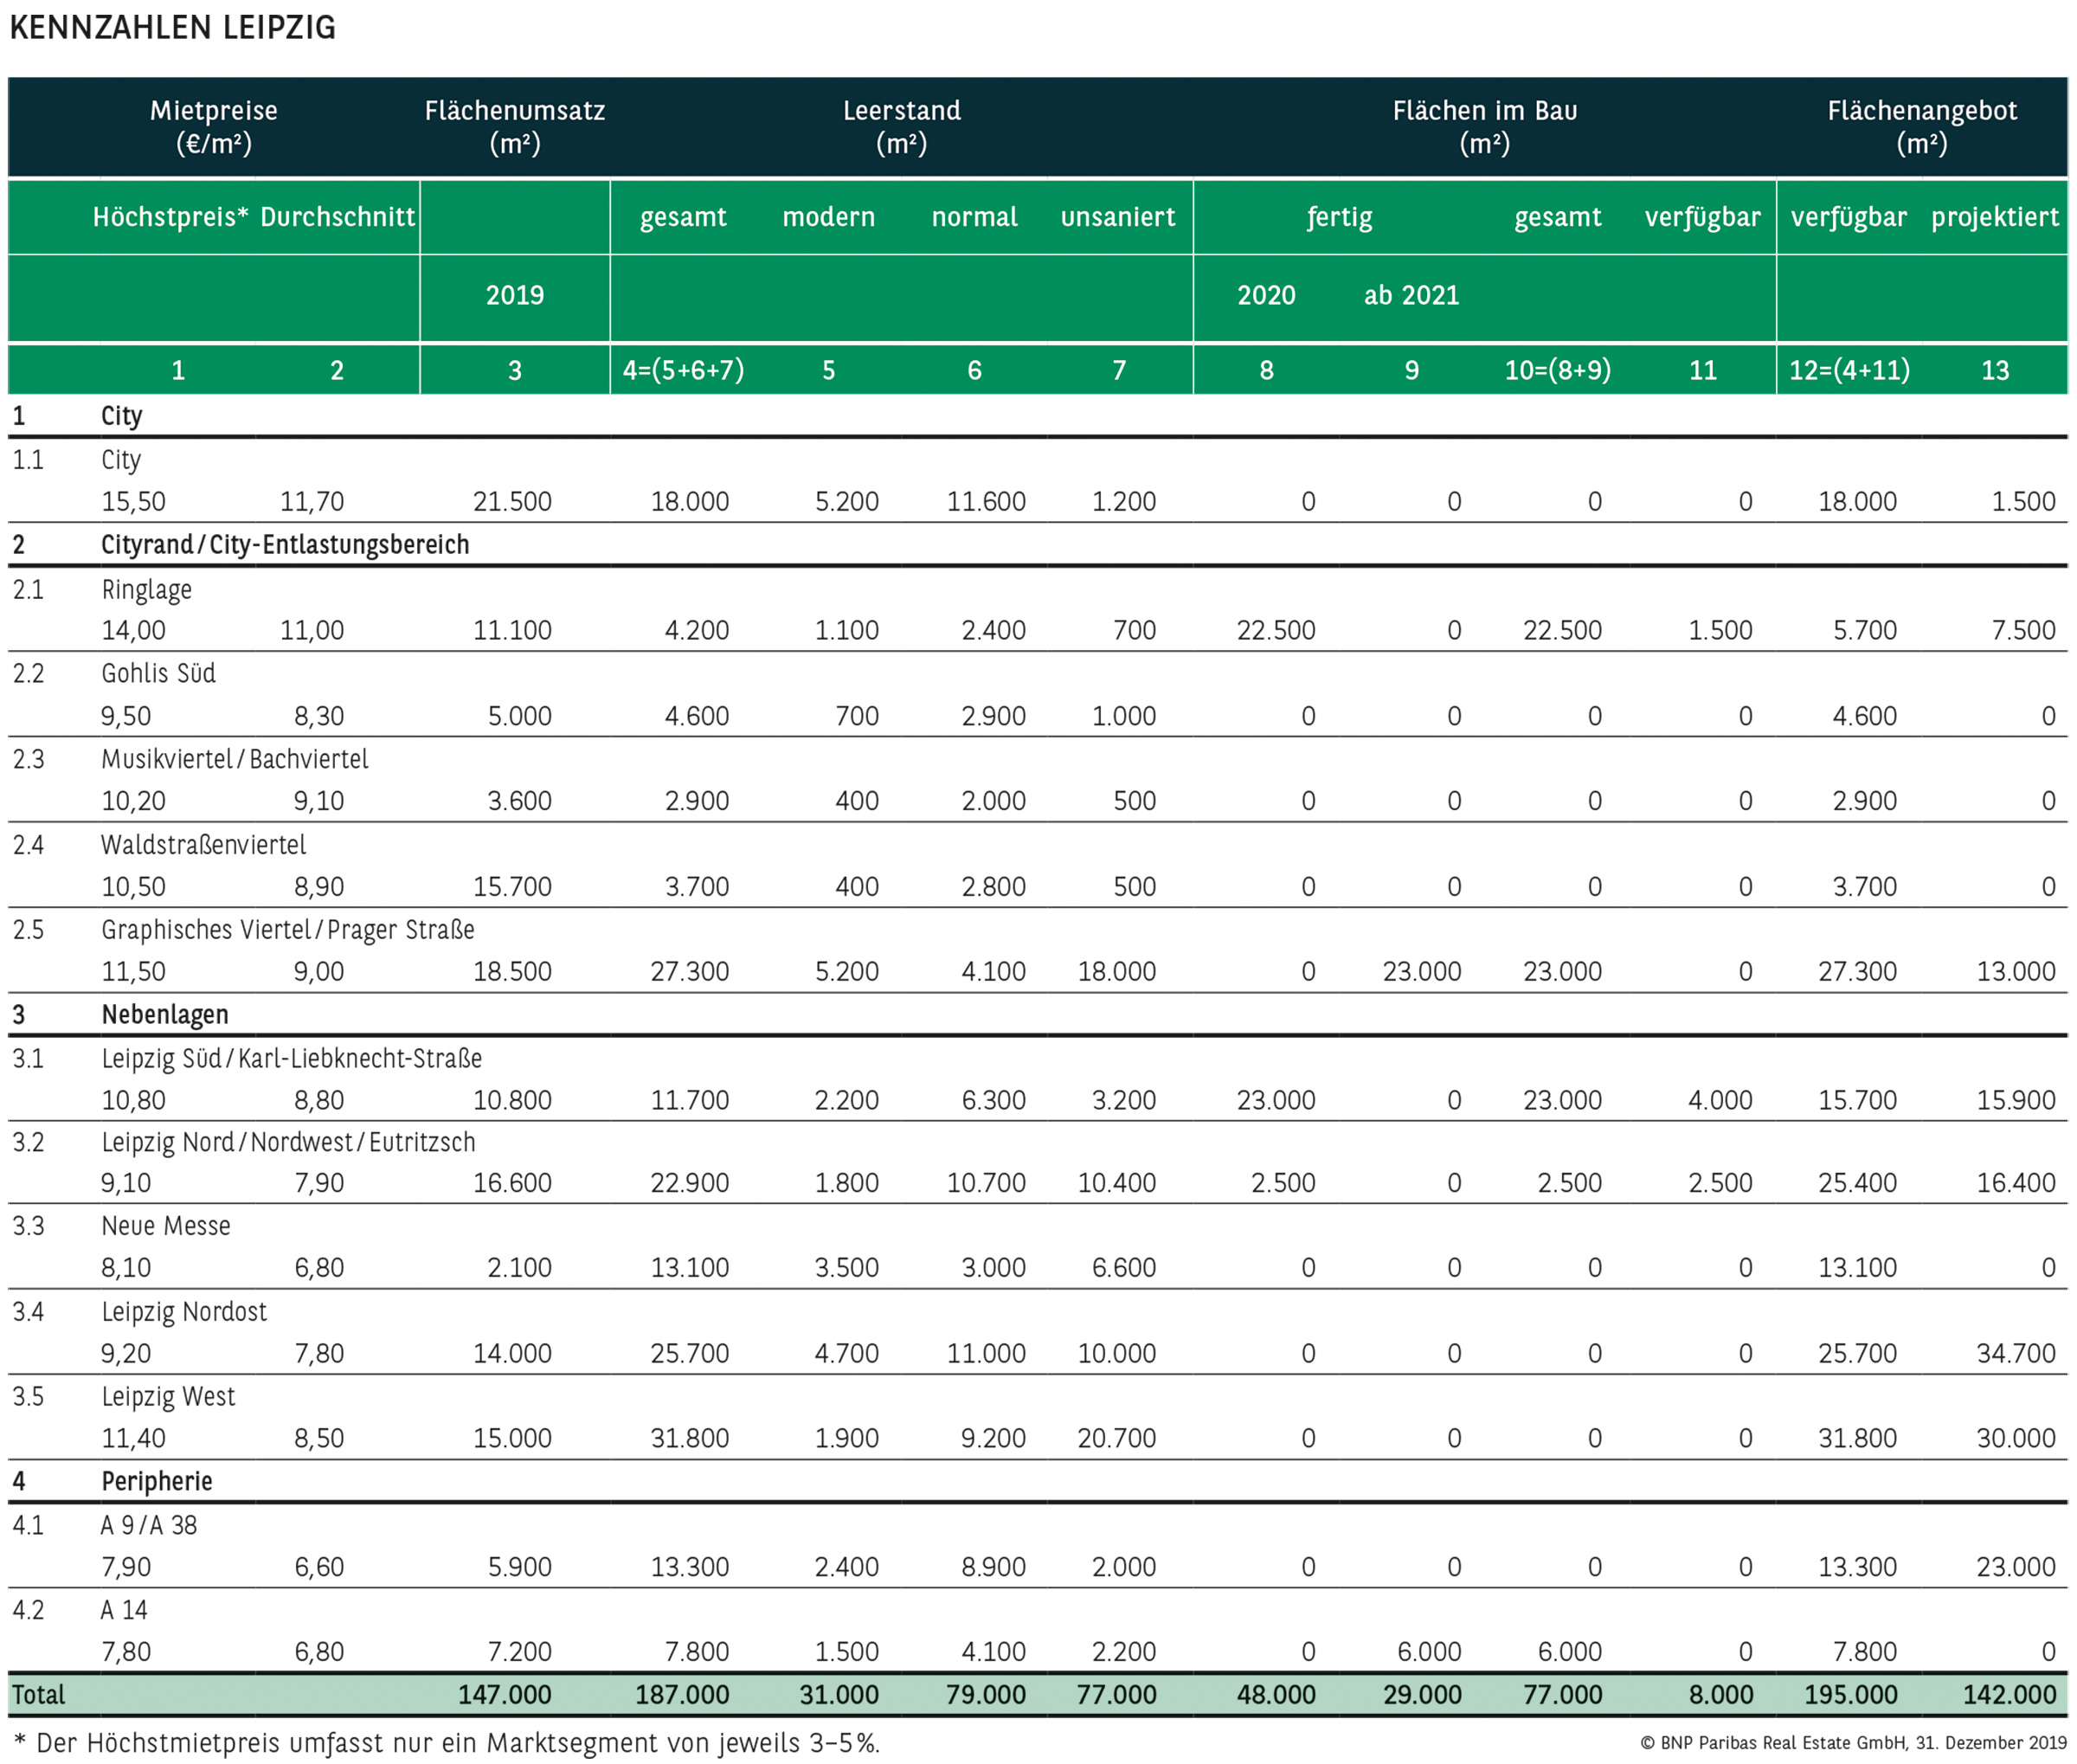
Task: Click the Total row label
Action: point(38,1694)
